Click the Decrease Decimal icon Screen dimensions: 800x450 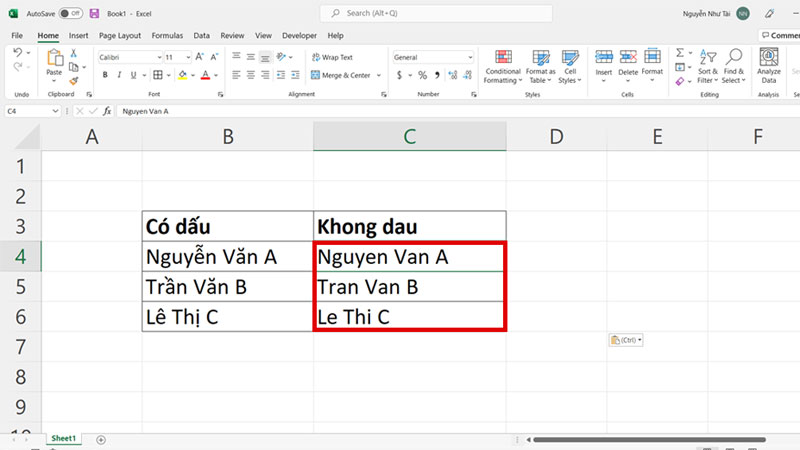point(468,75)
